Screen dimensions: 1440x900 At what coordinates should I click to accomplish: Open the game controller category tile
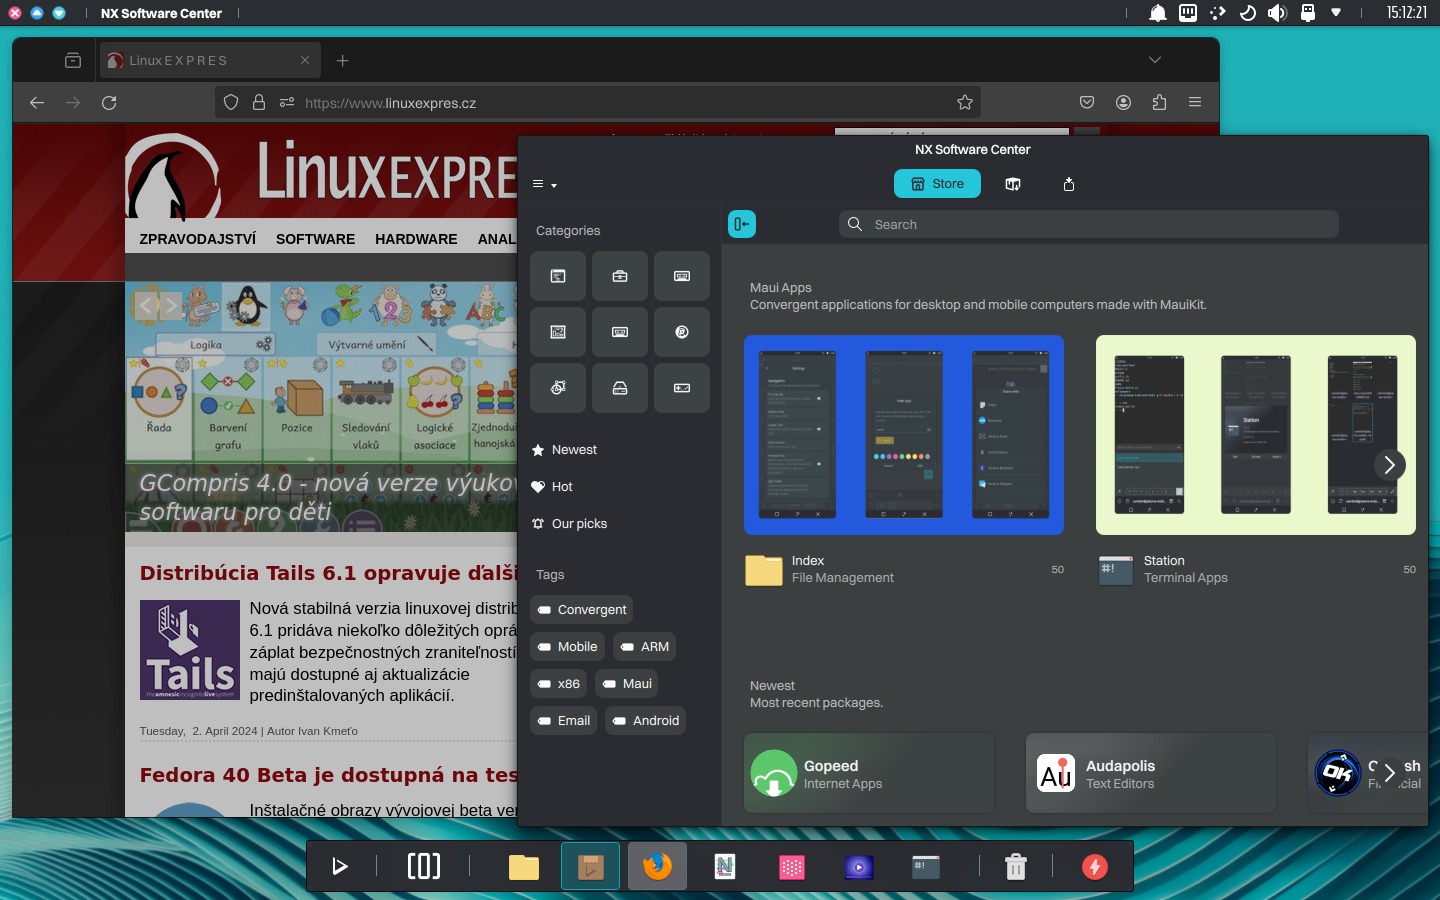[x=682, y=388]
